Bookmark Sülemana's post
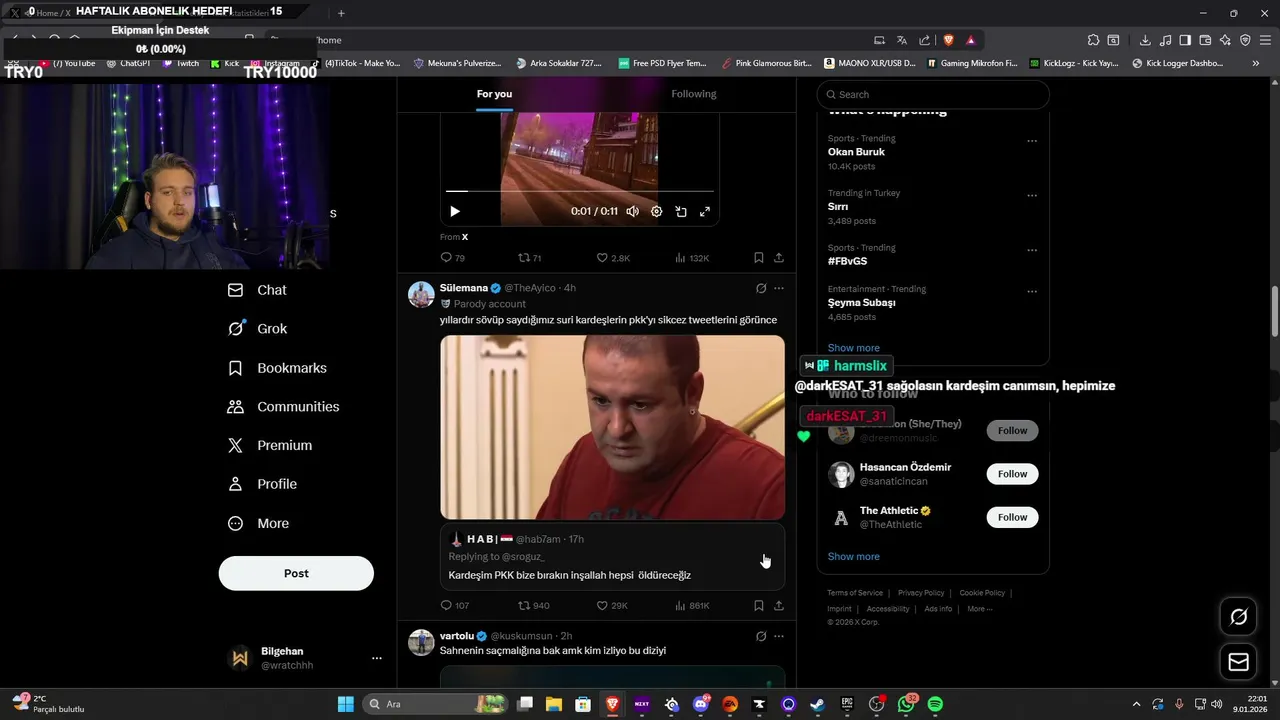 [759, 606]
